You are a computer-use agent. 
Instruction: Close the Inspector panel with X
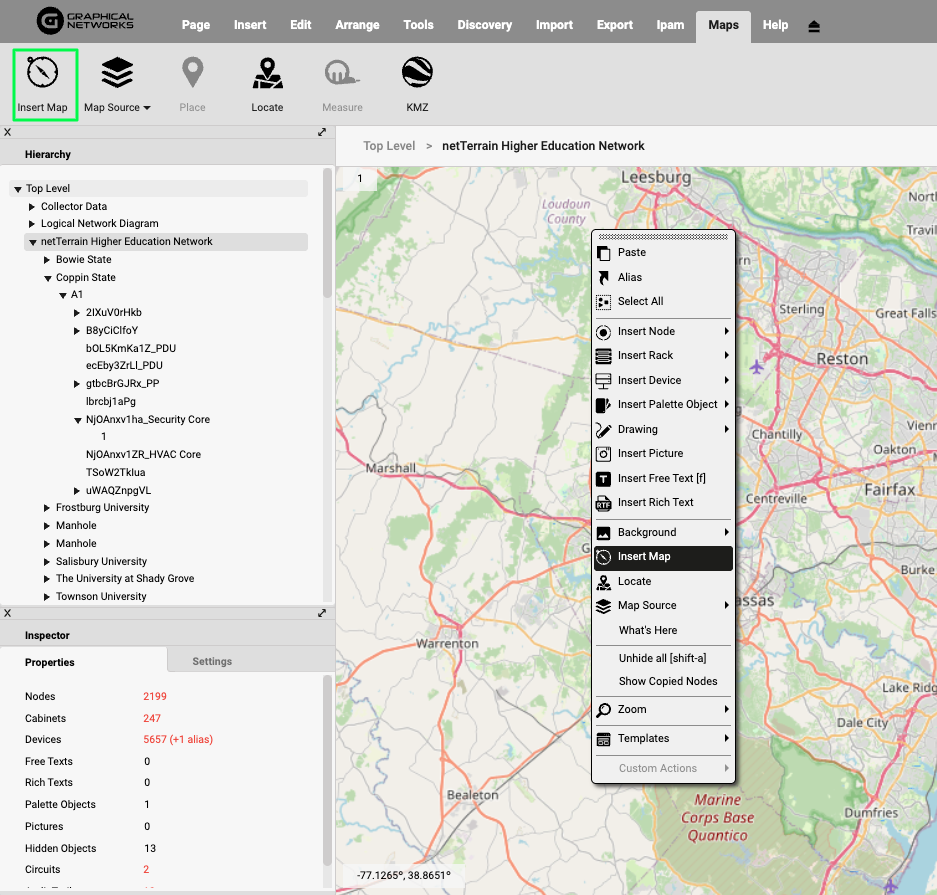pyautogui.click(x=8, y=613)
